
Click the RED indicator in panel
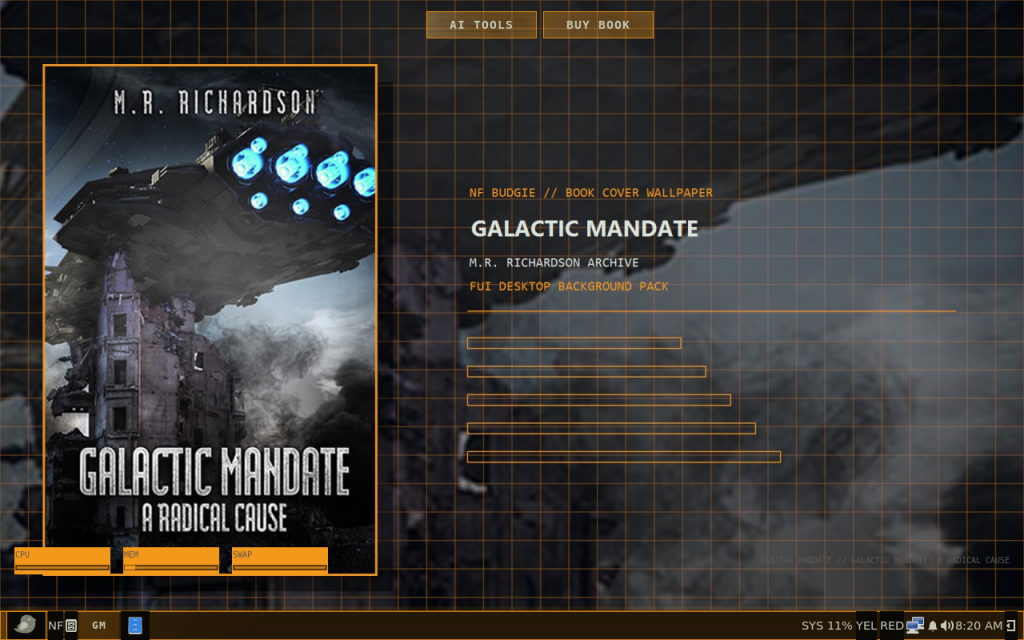coord(891,626)
